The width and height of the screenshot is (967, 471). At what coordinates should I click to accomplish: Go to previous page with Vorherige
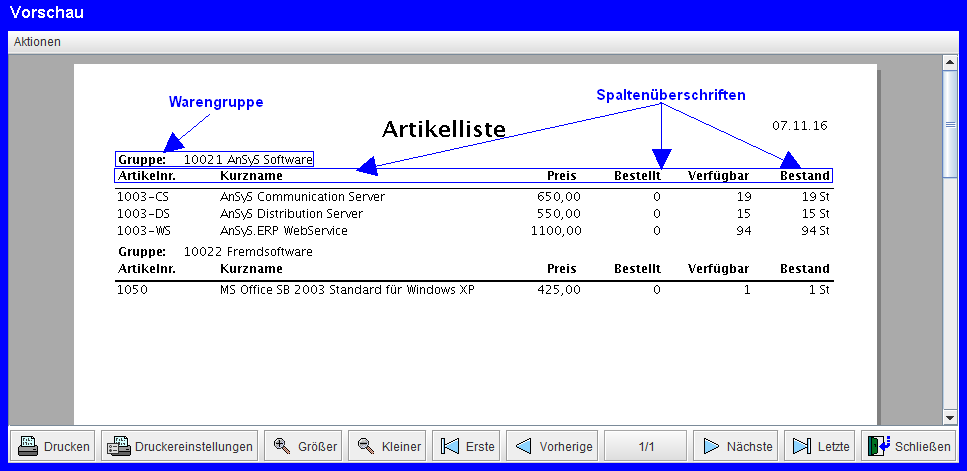552,446
